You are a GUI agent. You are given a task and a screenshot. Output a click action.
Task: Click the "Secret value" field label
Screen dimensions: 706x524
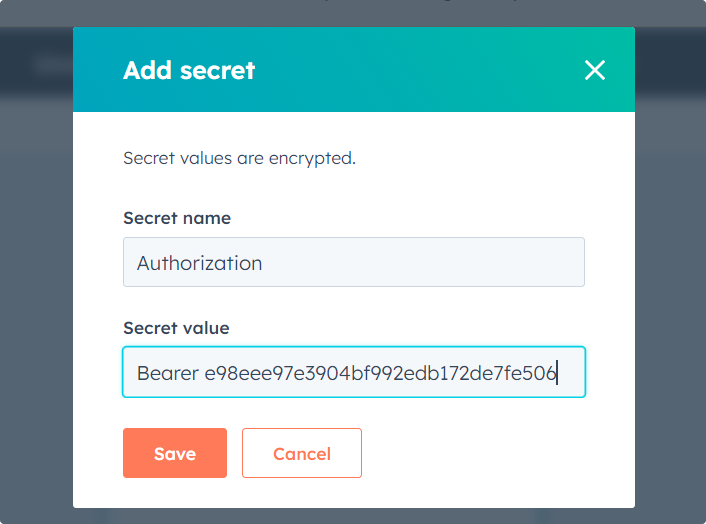pos(176,328)
